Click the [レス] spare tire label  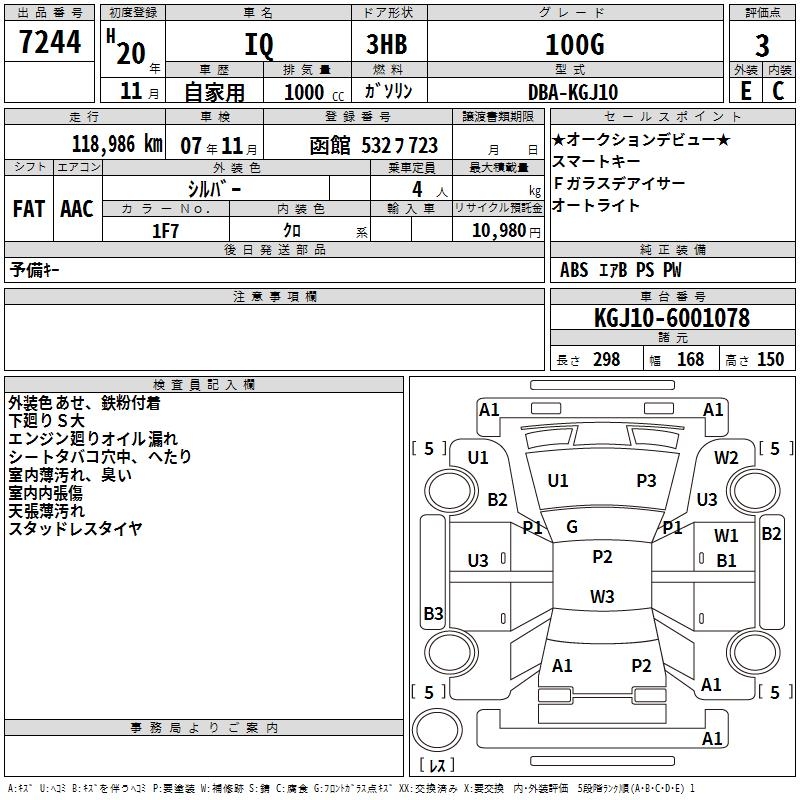[x=437, y=764]
